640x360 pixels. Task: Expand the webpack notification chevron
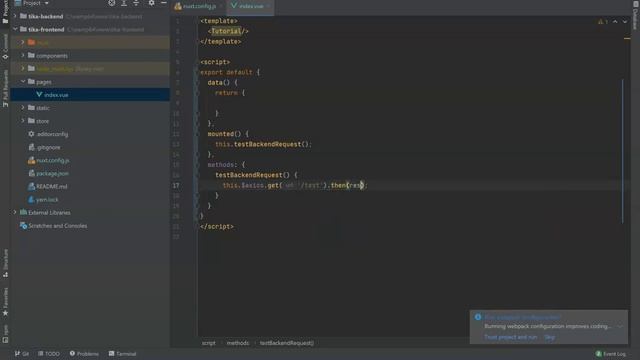coord(620,327)
